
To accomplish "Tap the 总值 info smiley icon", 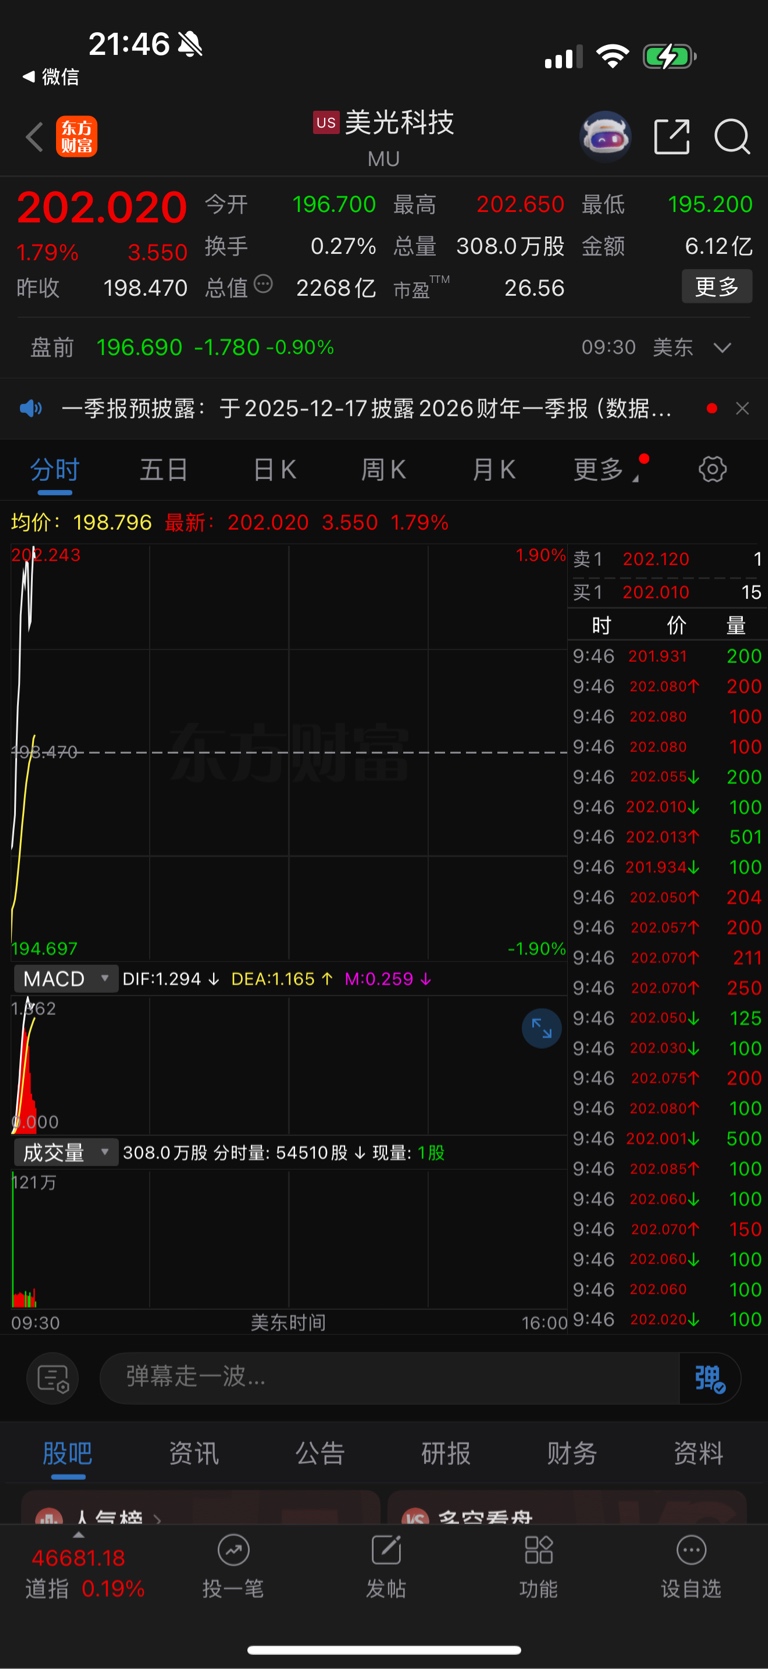I will [x=263, y=285].
